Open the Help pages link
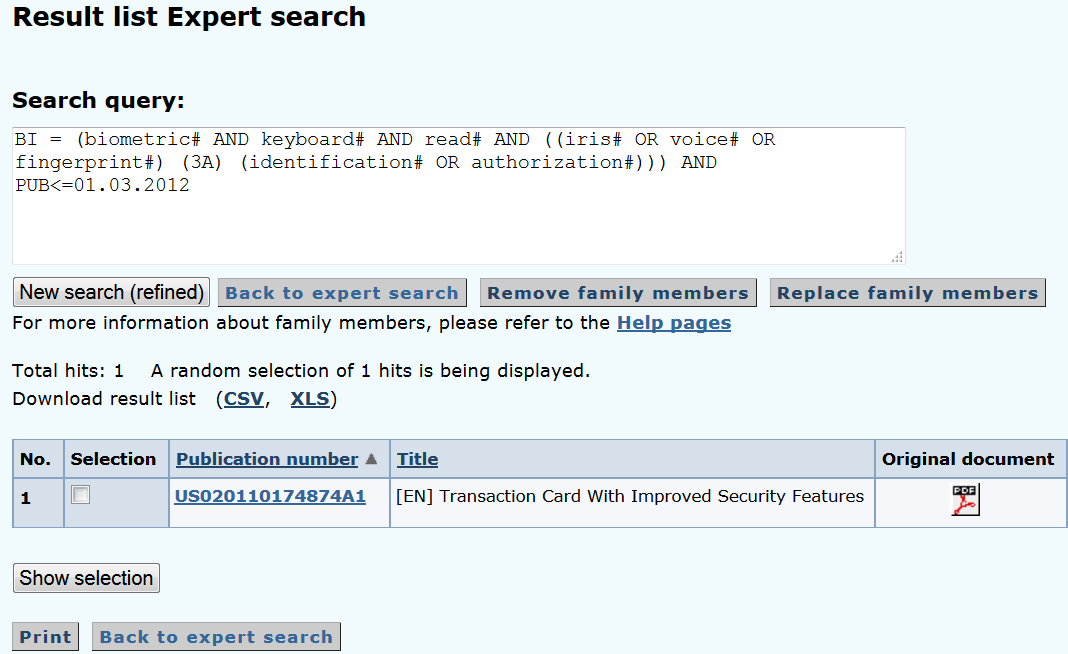The image size is (1068, 654). pyautogui.click(x=674, y=323)
